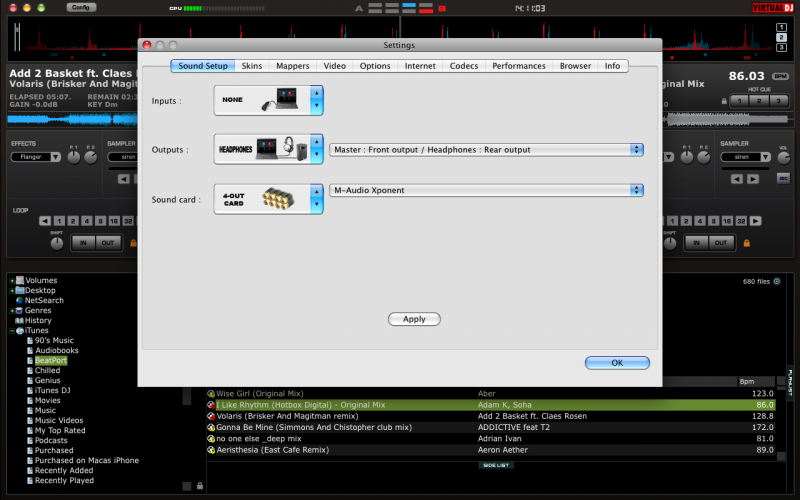Click the disc icon beside Wise Girl track

pos(211,394)
